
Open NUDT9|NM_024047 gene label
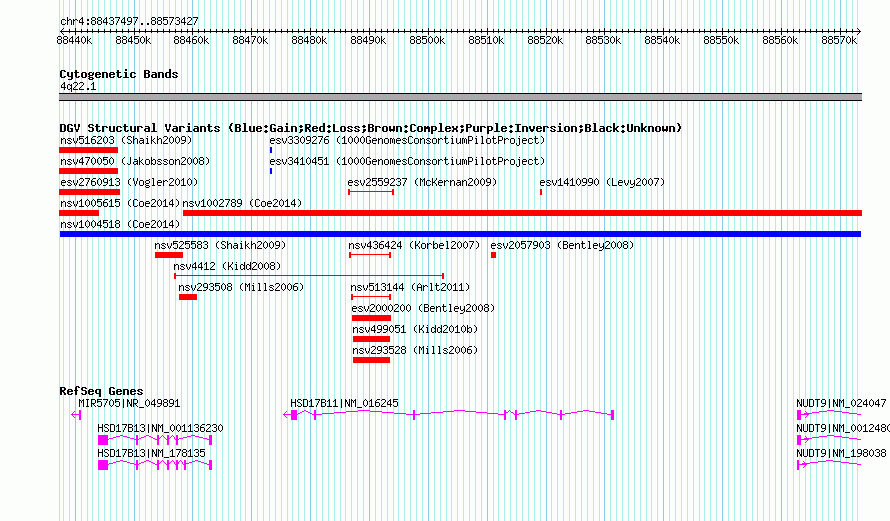pos(841,404)
